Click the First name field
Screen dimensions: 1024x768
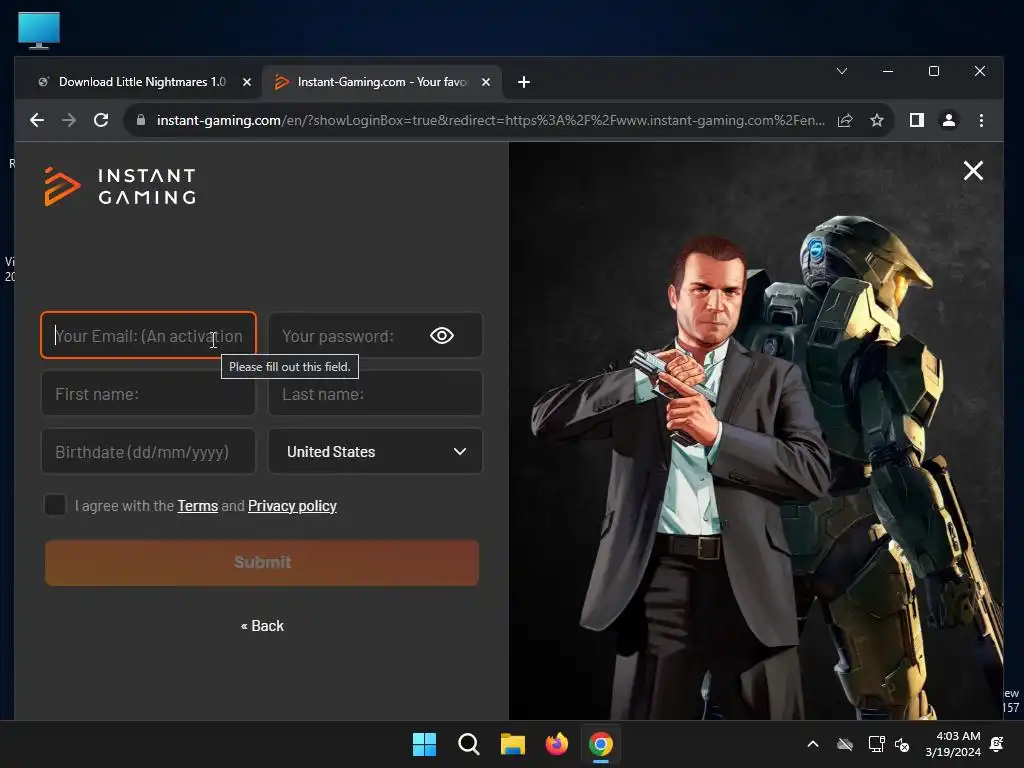click(x=148, y=394)
